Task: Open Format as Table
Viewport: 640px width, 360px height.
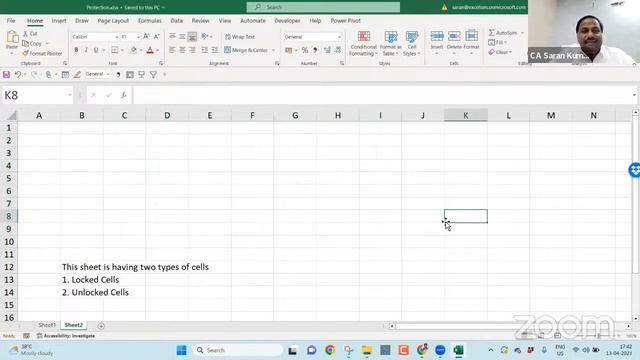Action: point(391,43)
